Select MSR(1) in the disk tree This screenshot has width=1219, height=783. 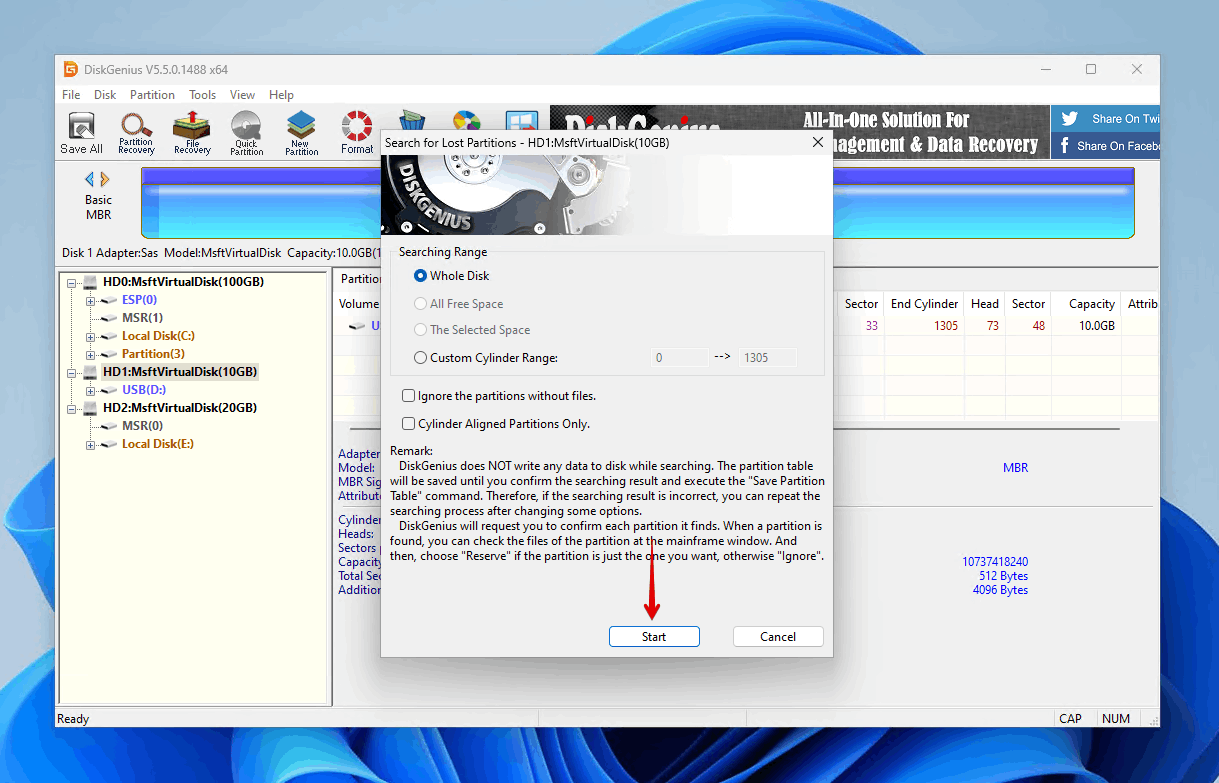click(x=142, y=318)
